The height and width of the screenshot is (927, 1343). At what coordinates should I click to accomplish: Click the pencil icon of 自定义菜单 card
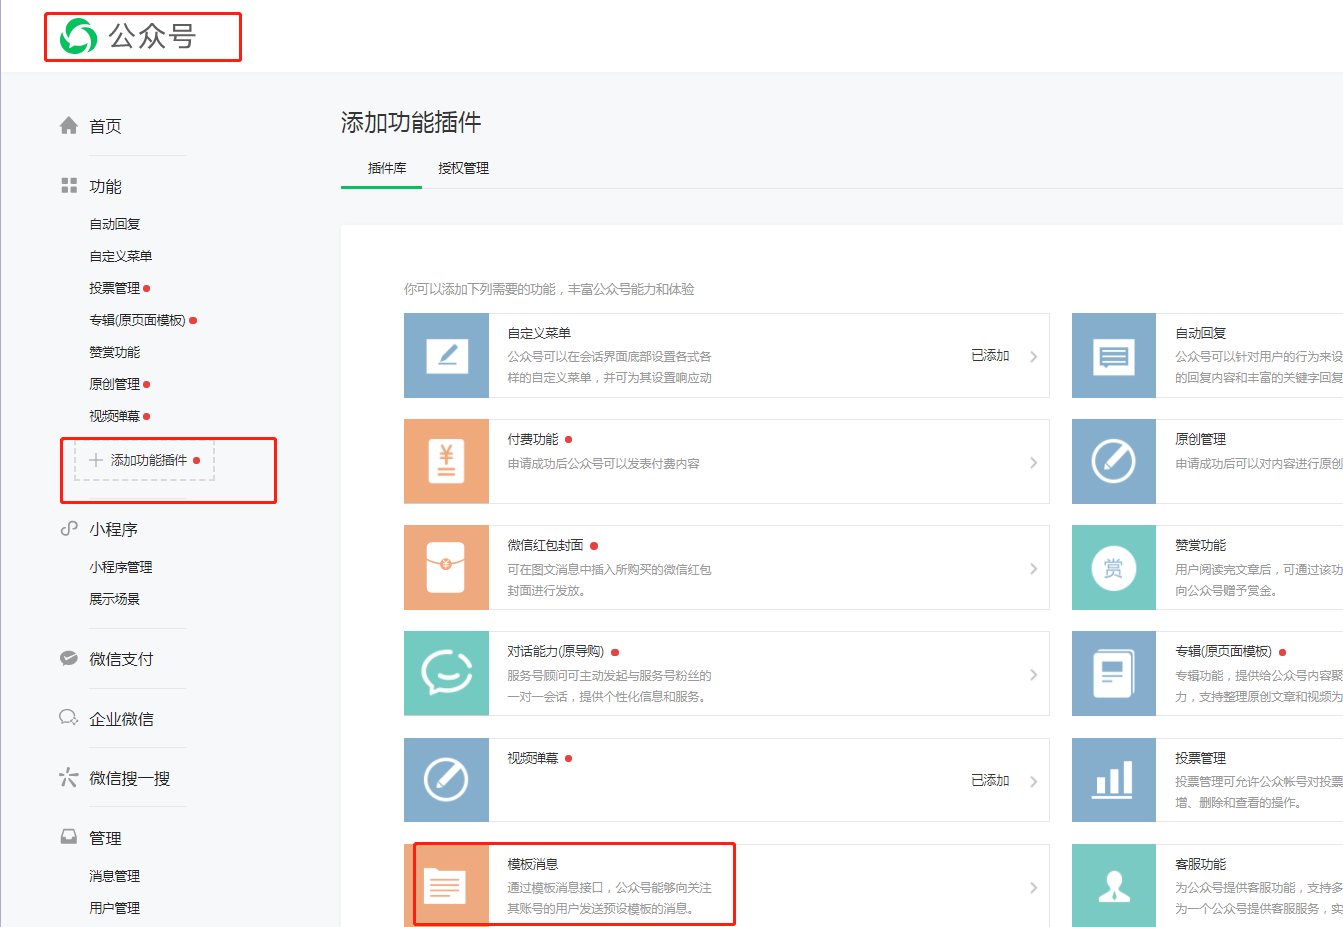446,356
